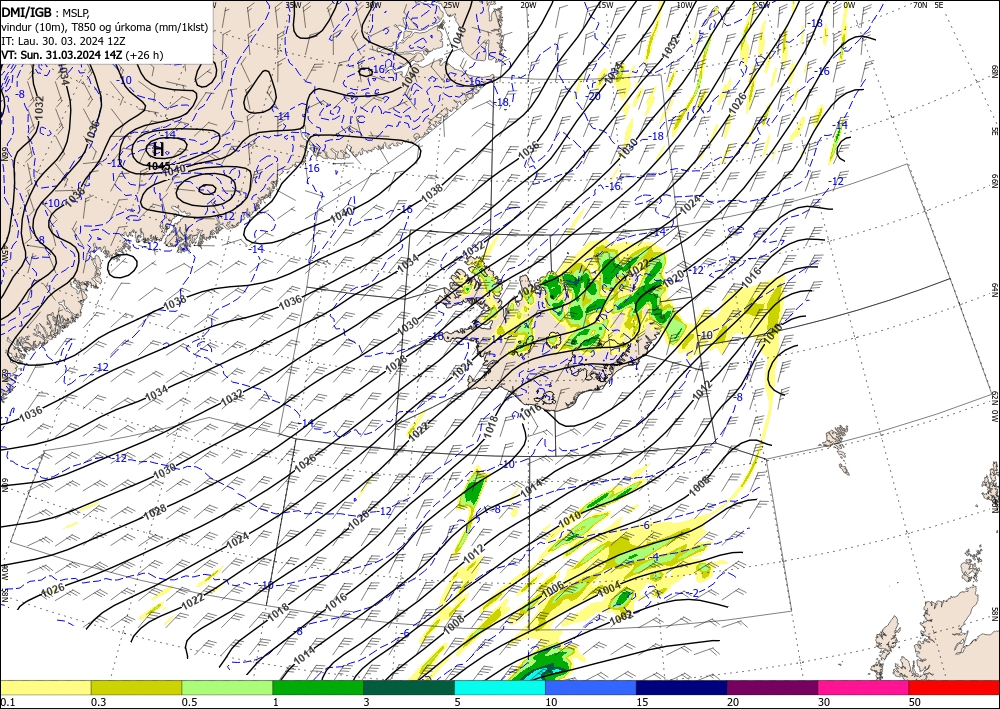The width and height of the screenshot is (1000, 709).
Task: Click the 25W longitude label
Action: click(451, 5)
